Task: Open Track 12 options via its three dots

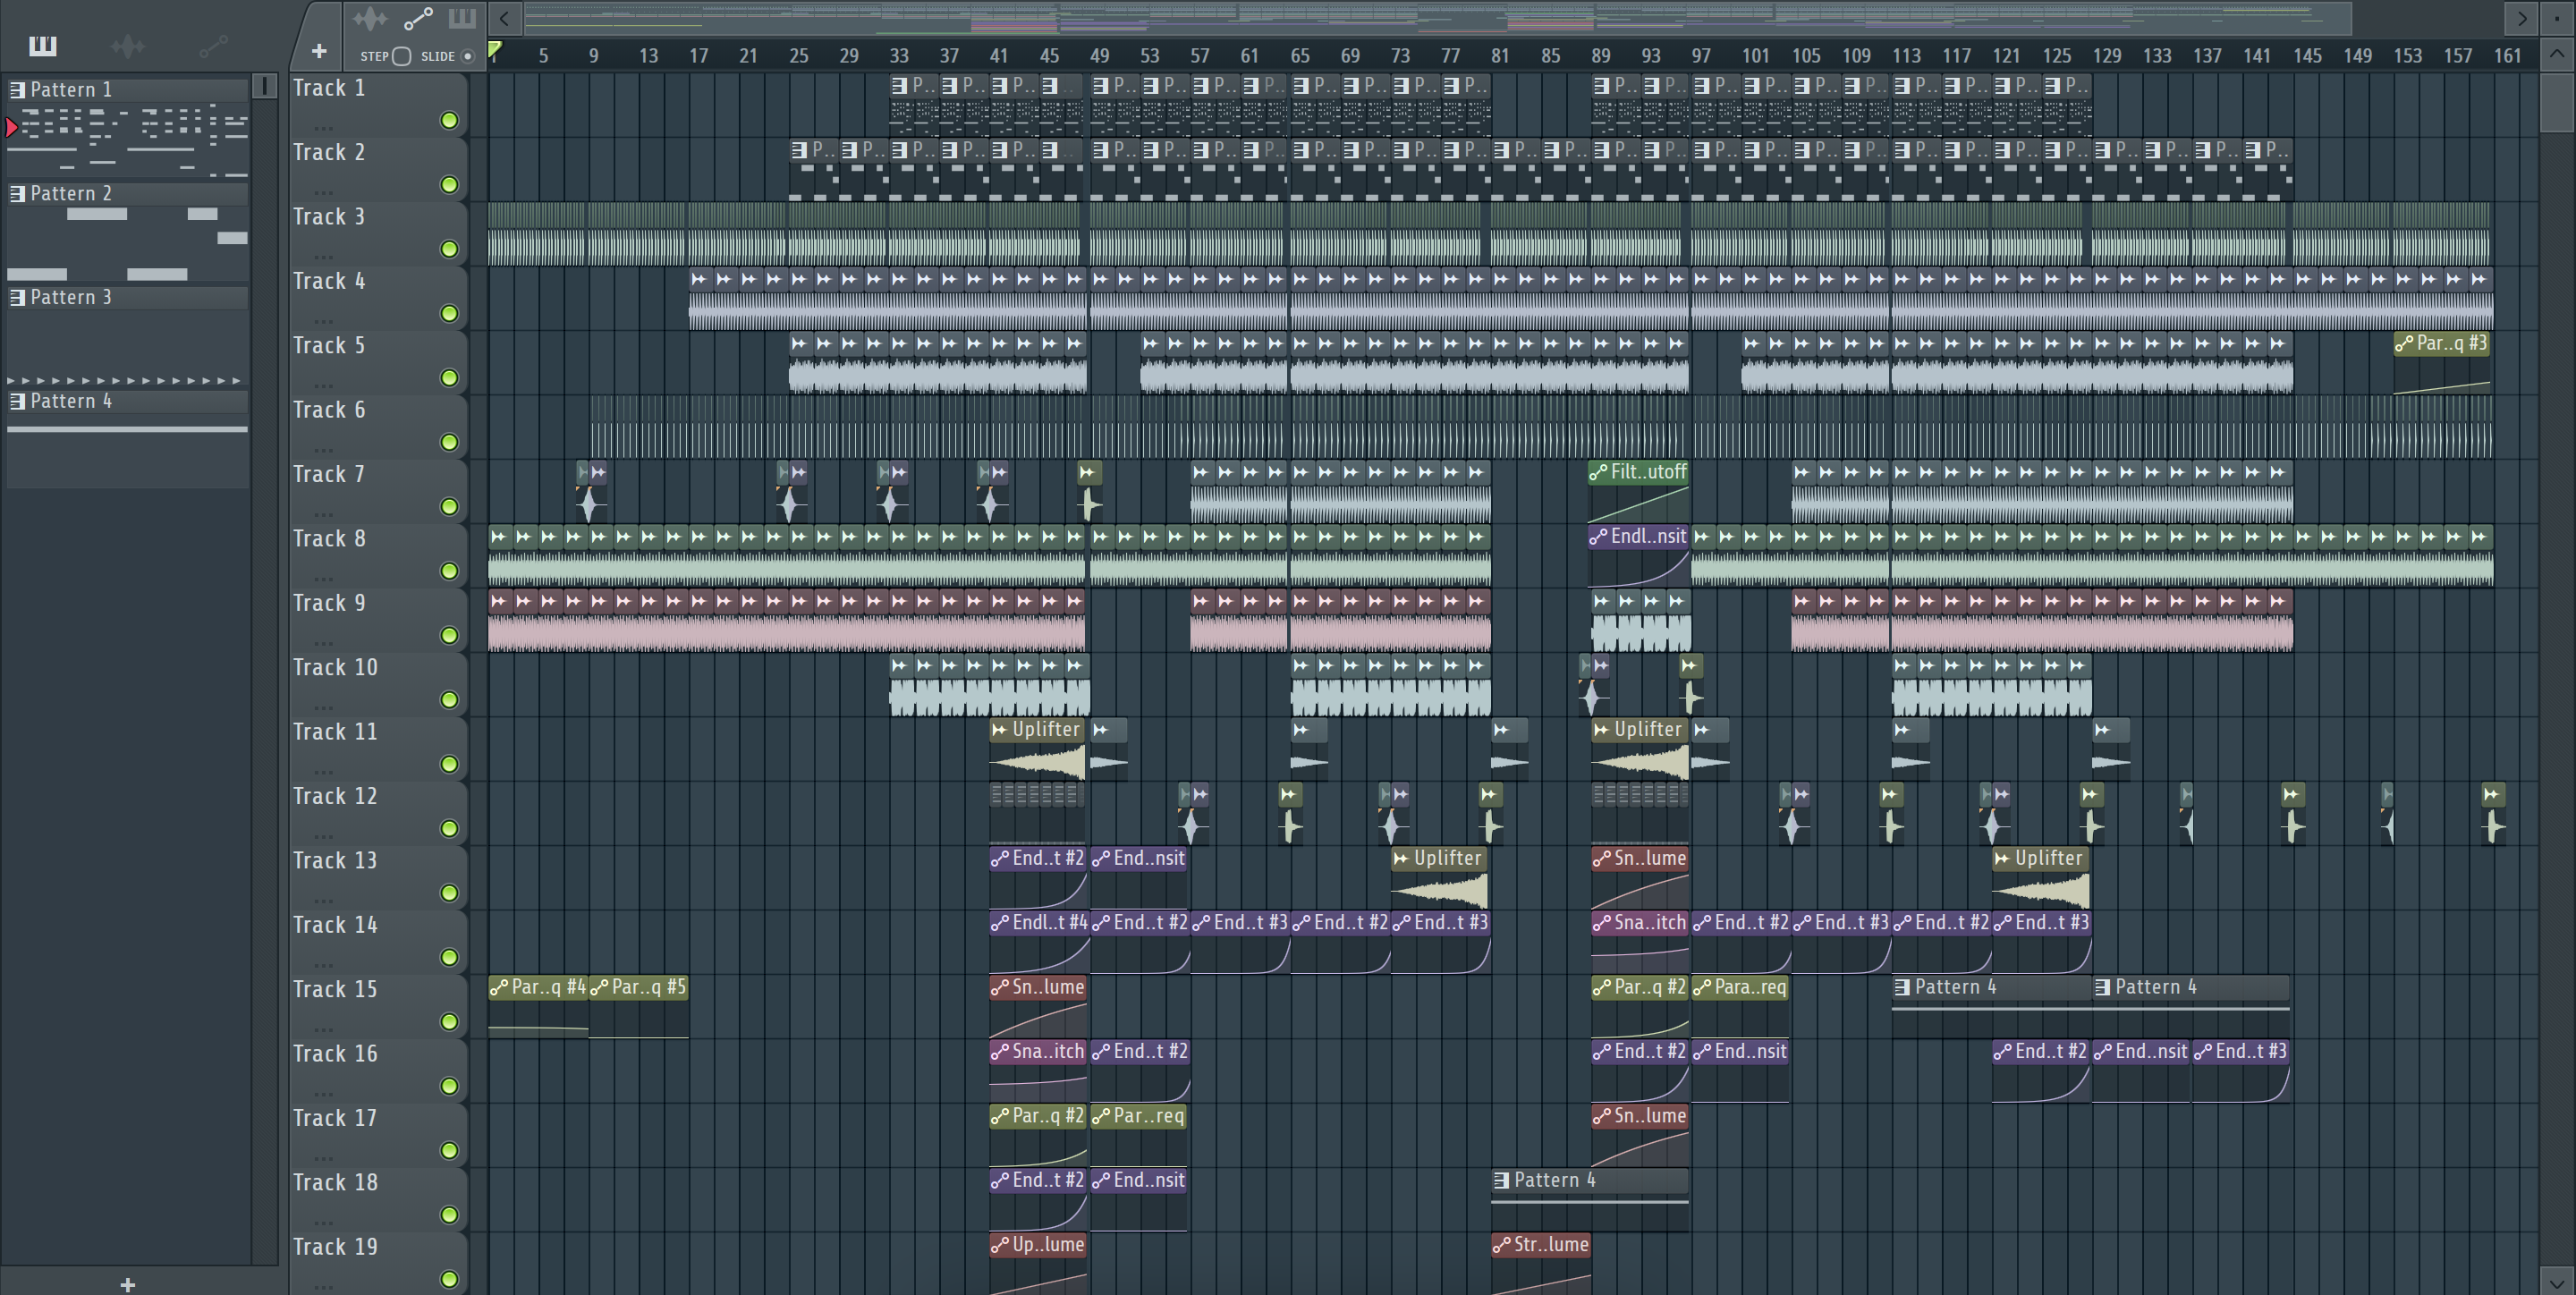Action: click(x=322, y=835)
